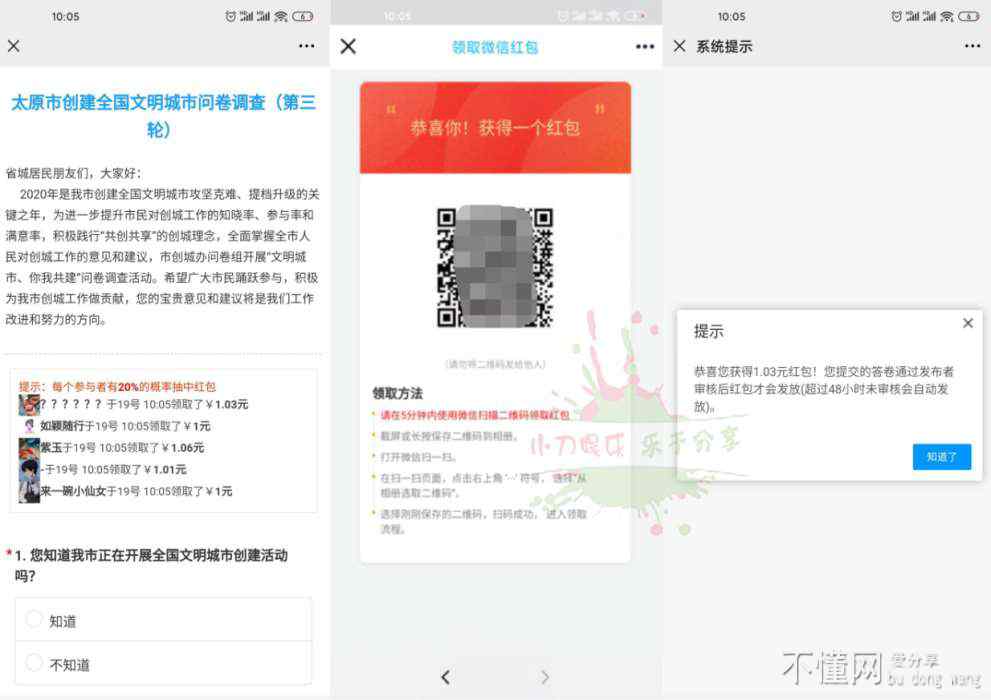Tap the Wi-Fi icon in the 系统提示 status bar
Viewport: 991px width, 700px height.
point(947,16)
